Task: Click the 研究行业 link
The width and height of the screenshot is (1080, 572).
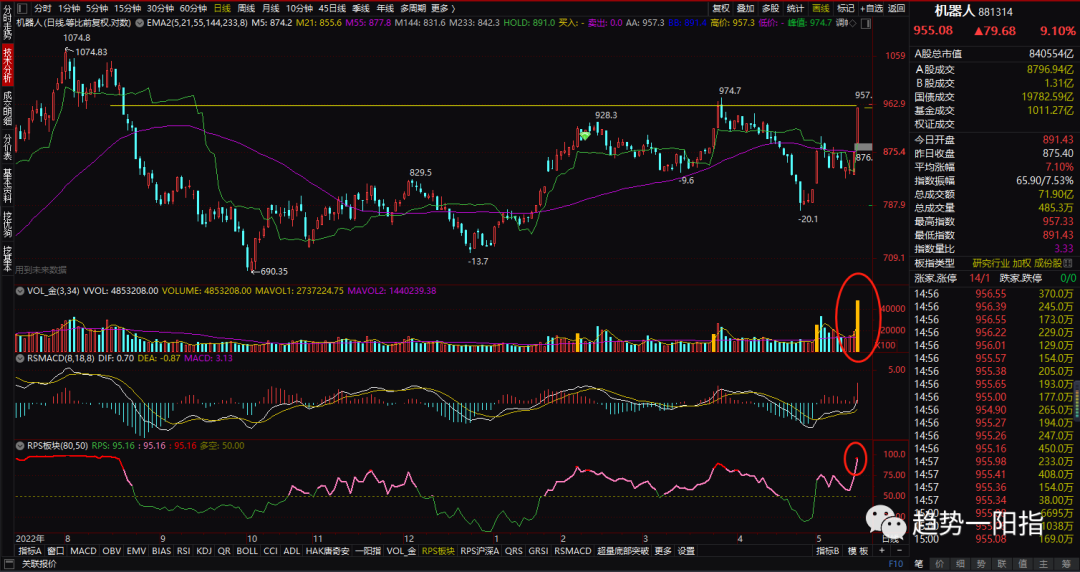Action: click(x=991, y=263)
